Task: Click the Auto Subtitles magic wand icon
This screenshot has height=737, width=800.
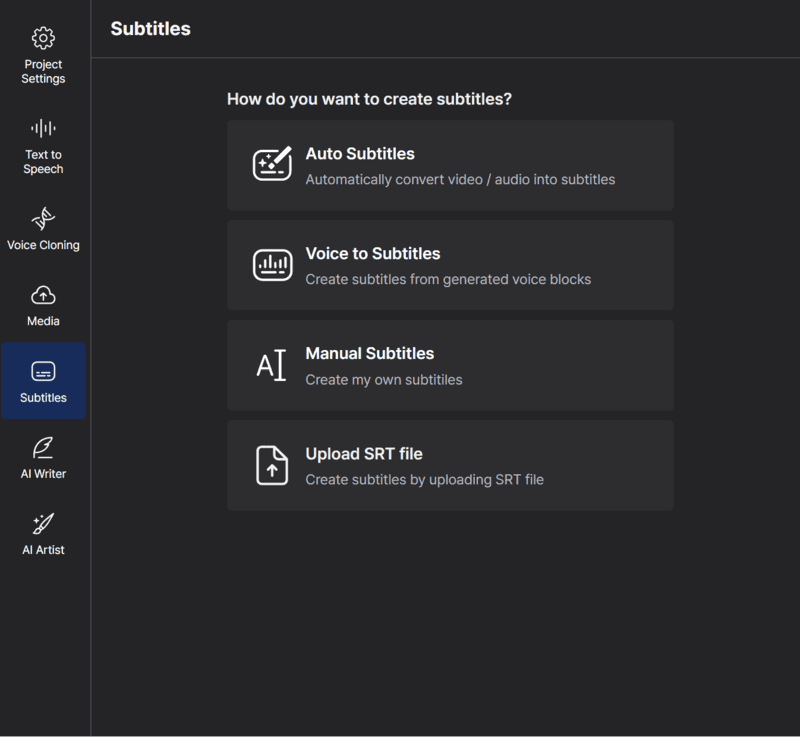Action: pyautogui.click(x=272, y=165)
